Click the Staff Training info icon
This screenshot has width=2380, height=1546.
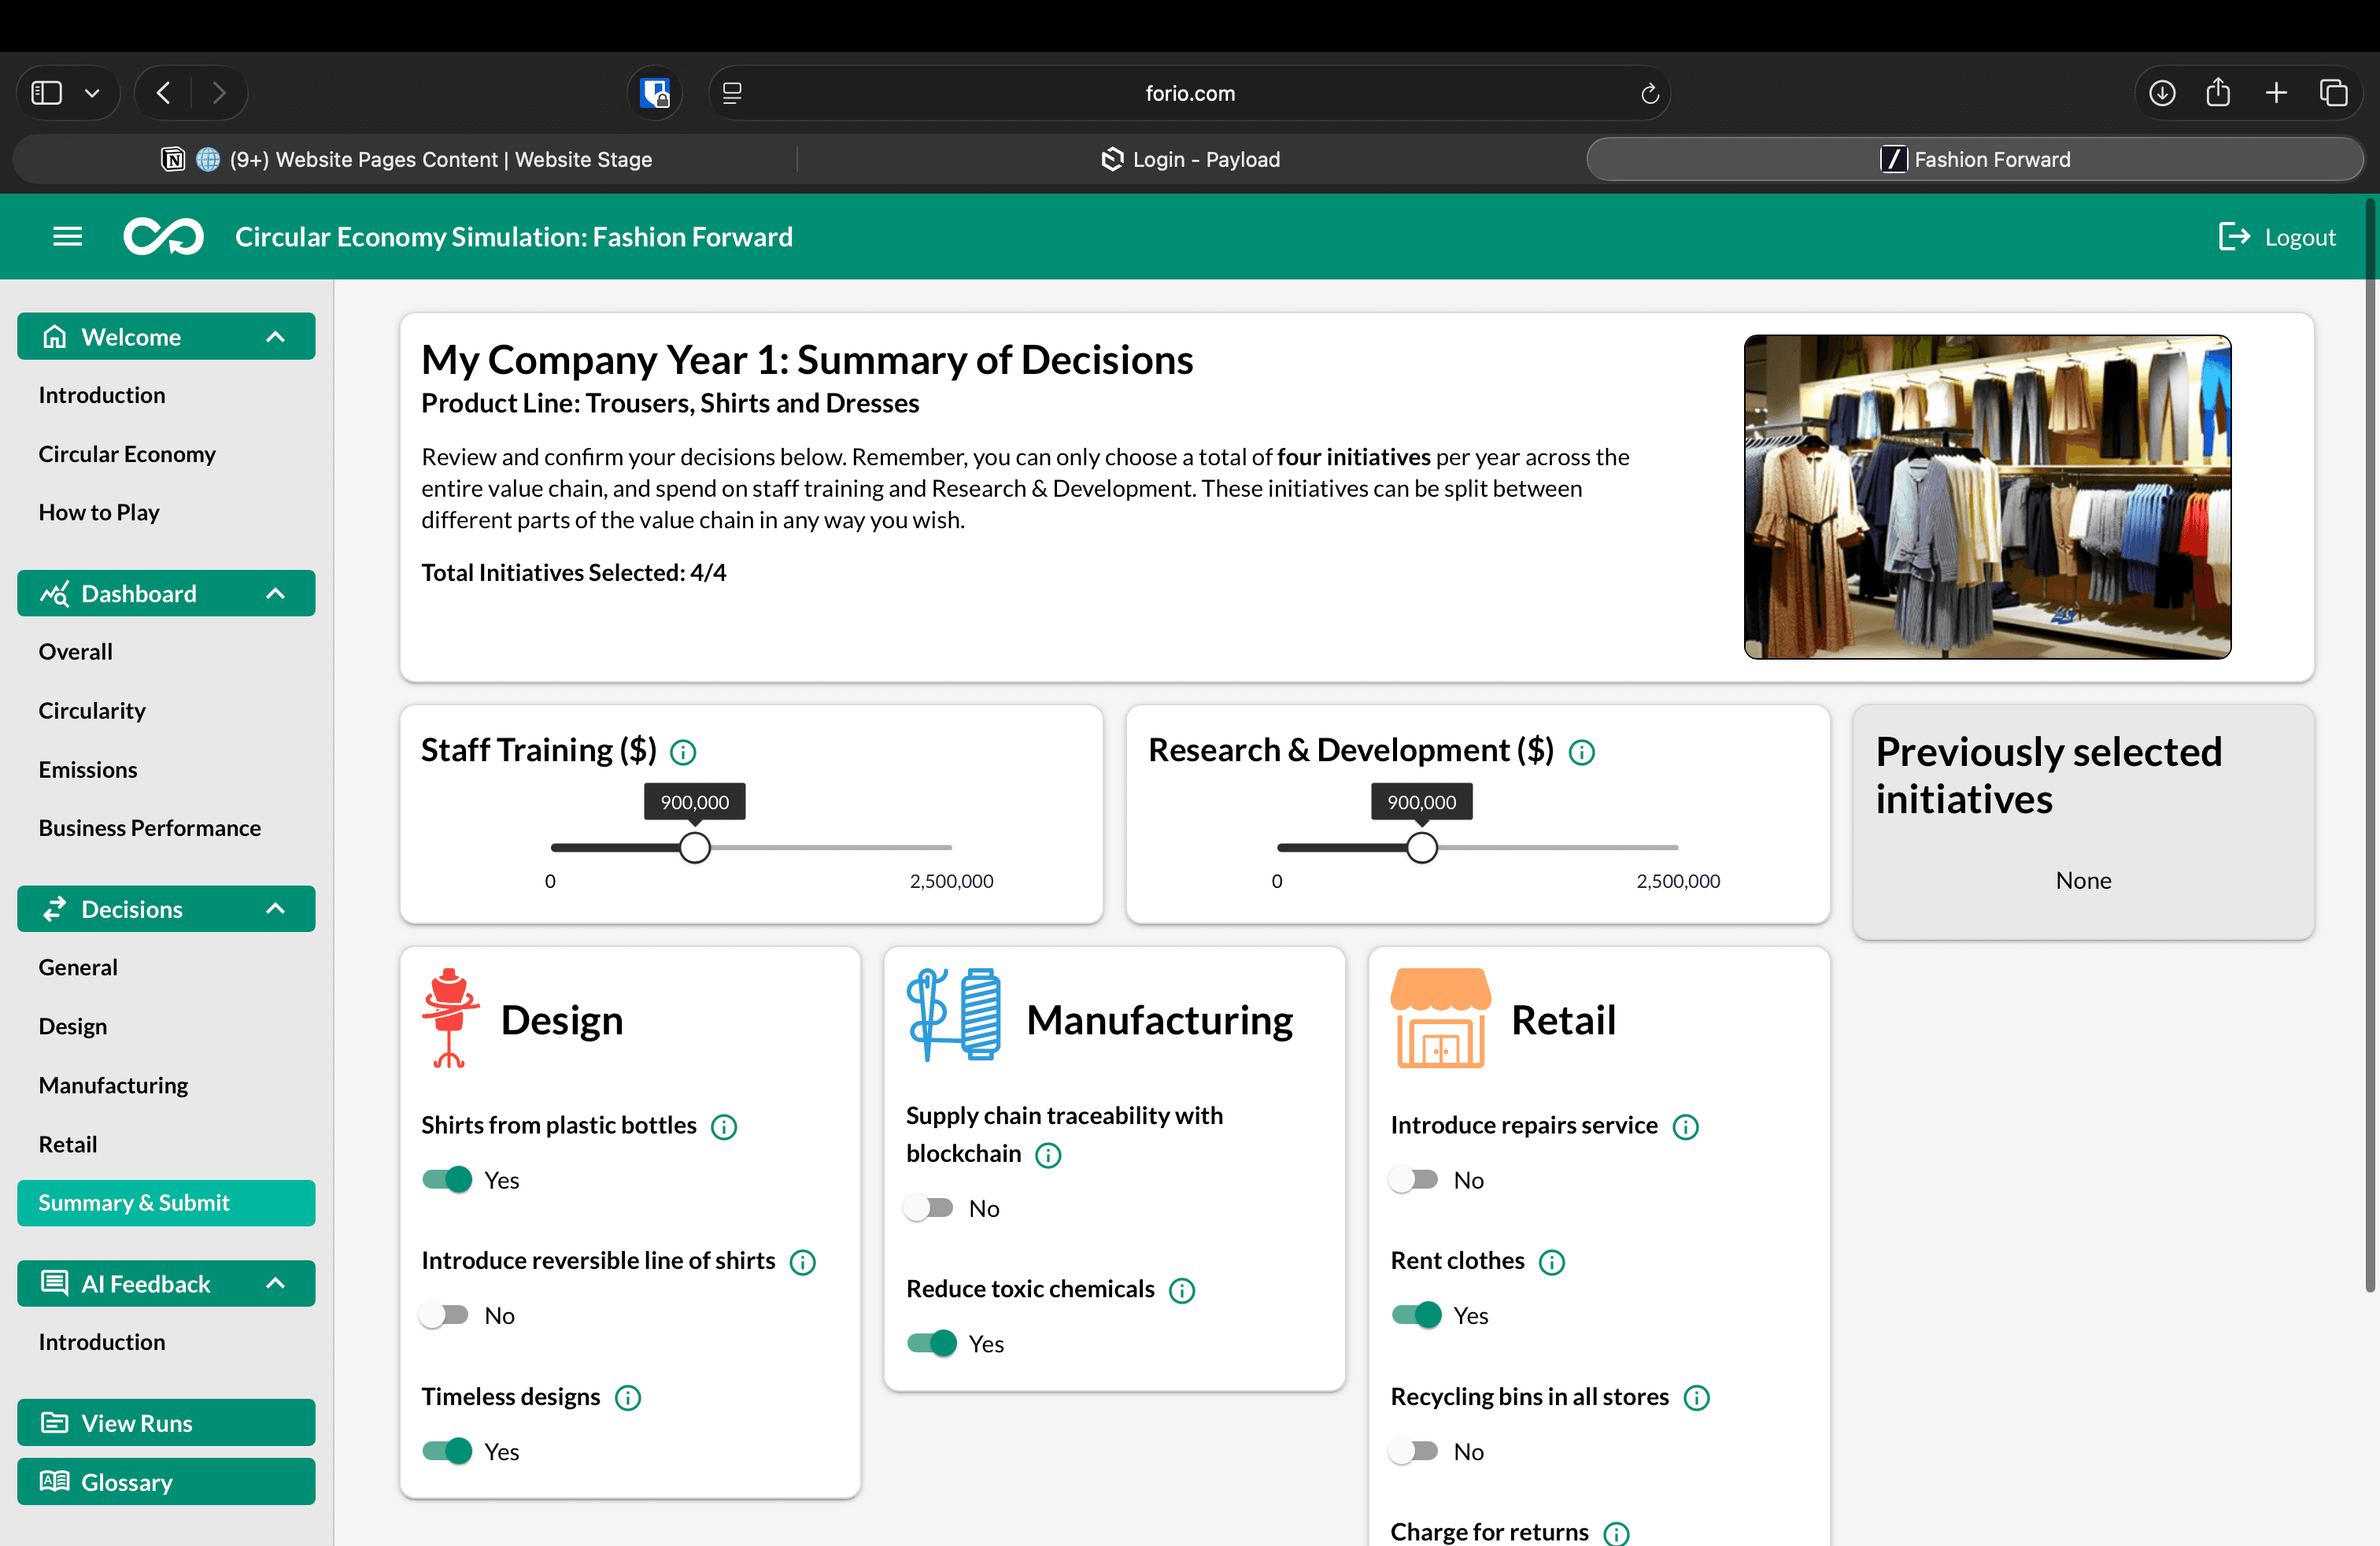pyautogui.click(x=683, y=751)
